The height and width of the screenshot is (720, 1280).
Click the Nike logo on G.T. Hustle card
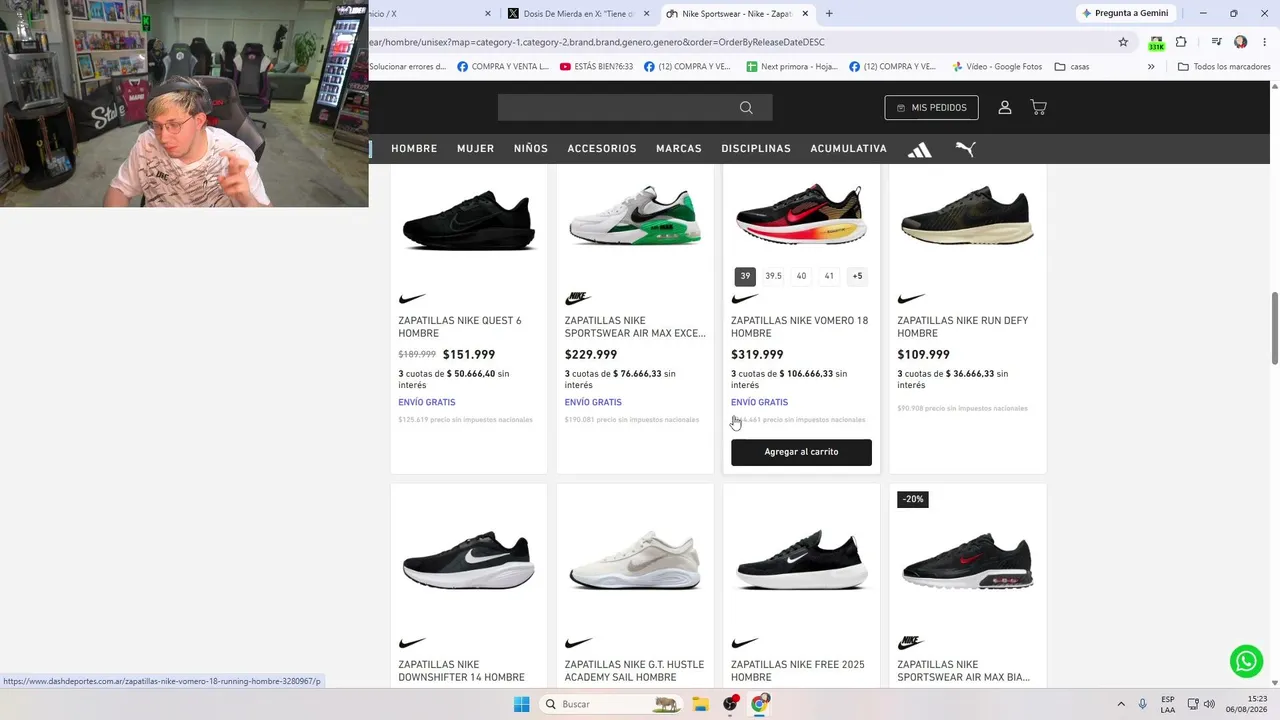[578, 643]
